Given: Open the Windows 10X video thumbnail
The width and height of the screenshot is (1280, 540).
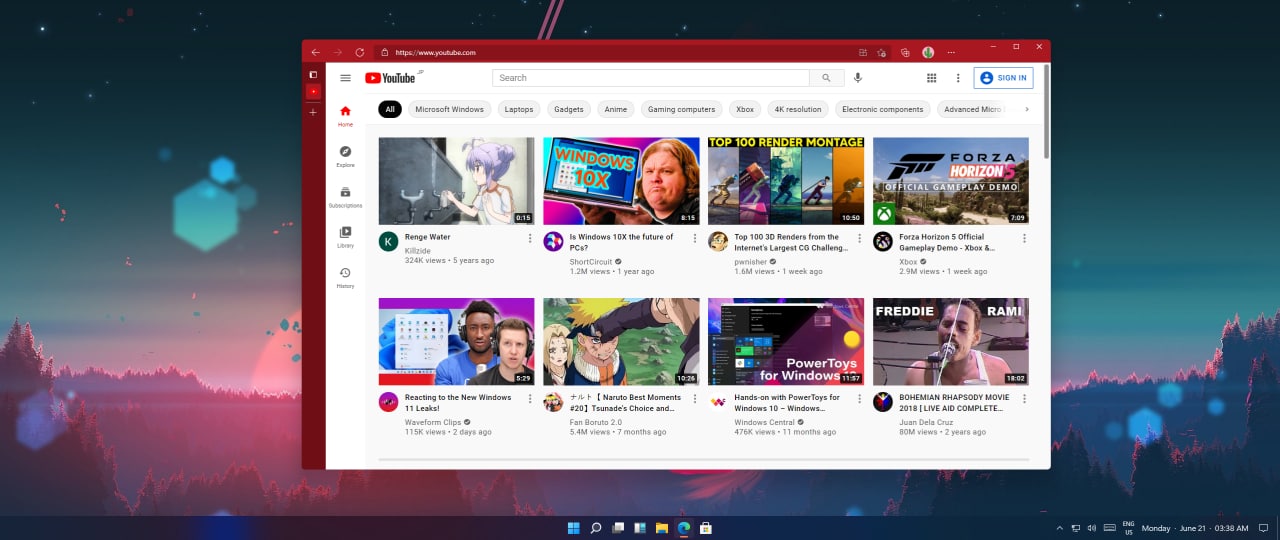Looking at the screenshot, I should coord(621,181).
